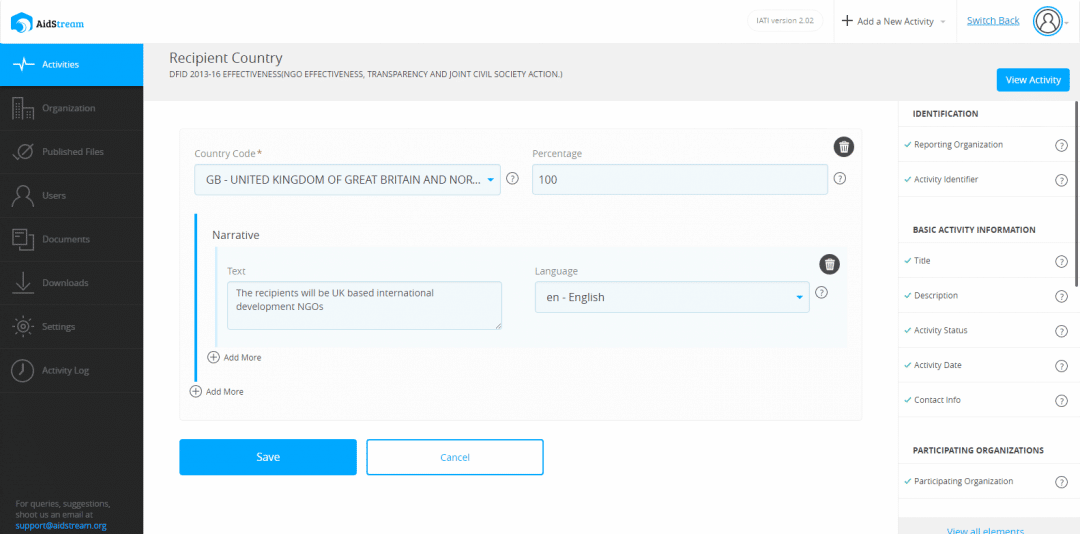Delete the recipient country entry with trash icon

844,147
